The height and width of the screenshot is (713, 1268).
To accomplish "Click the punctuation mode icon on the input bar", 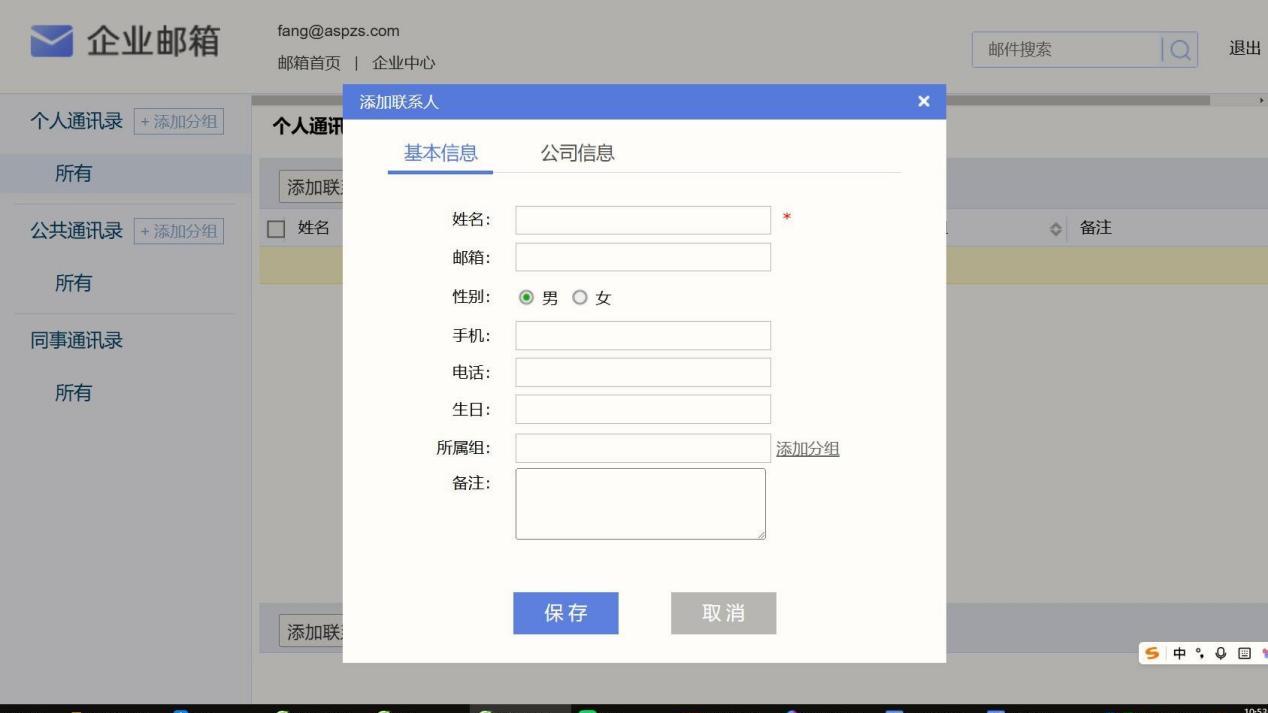I will [x=1199, y=653].
